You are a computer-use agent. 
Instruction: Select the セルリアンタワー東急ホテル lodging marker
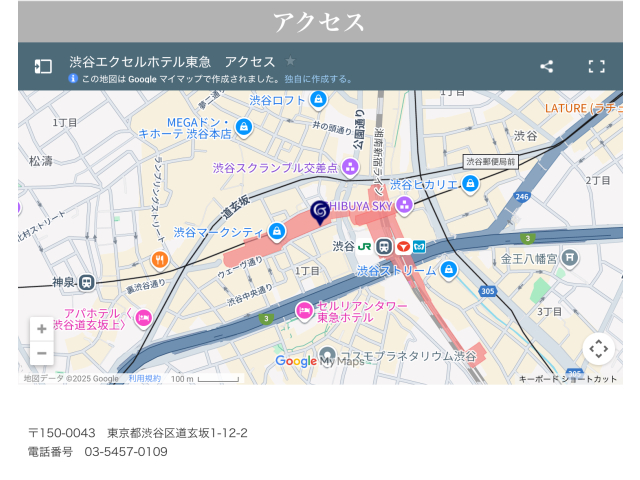point(304,311)
